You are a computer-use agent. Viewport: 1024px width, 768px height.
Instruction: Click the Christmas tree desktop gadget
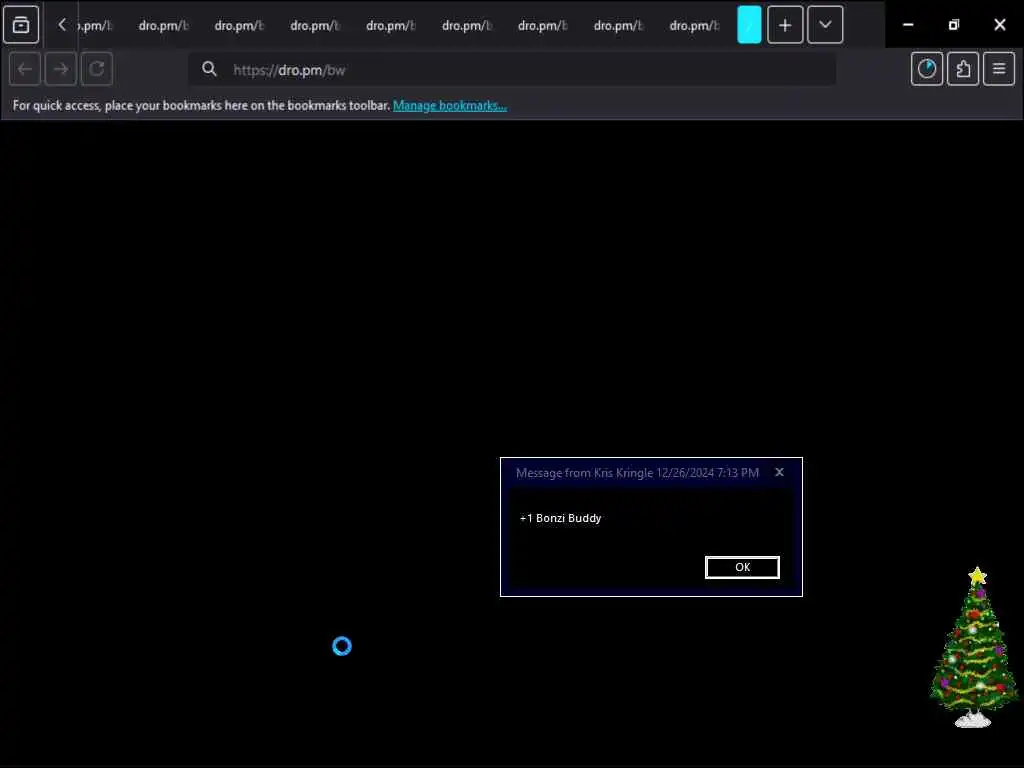point(974,647)
